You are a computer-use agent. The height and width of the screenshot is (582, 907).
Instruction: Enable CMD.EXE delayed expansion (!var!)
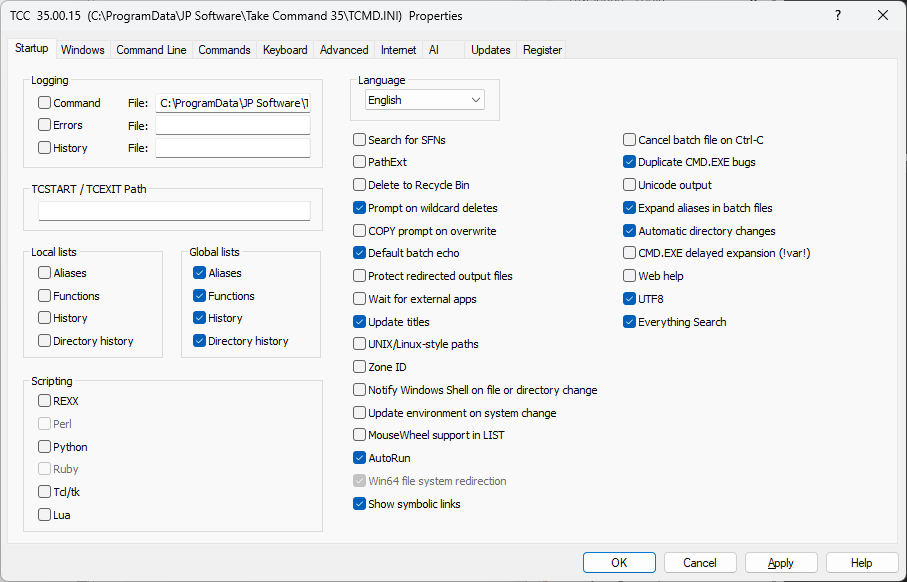click(x=629, y=253)
